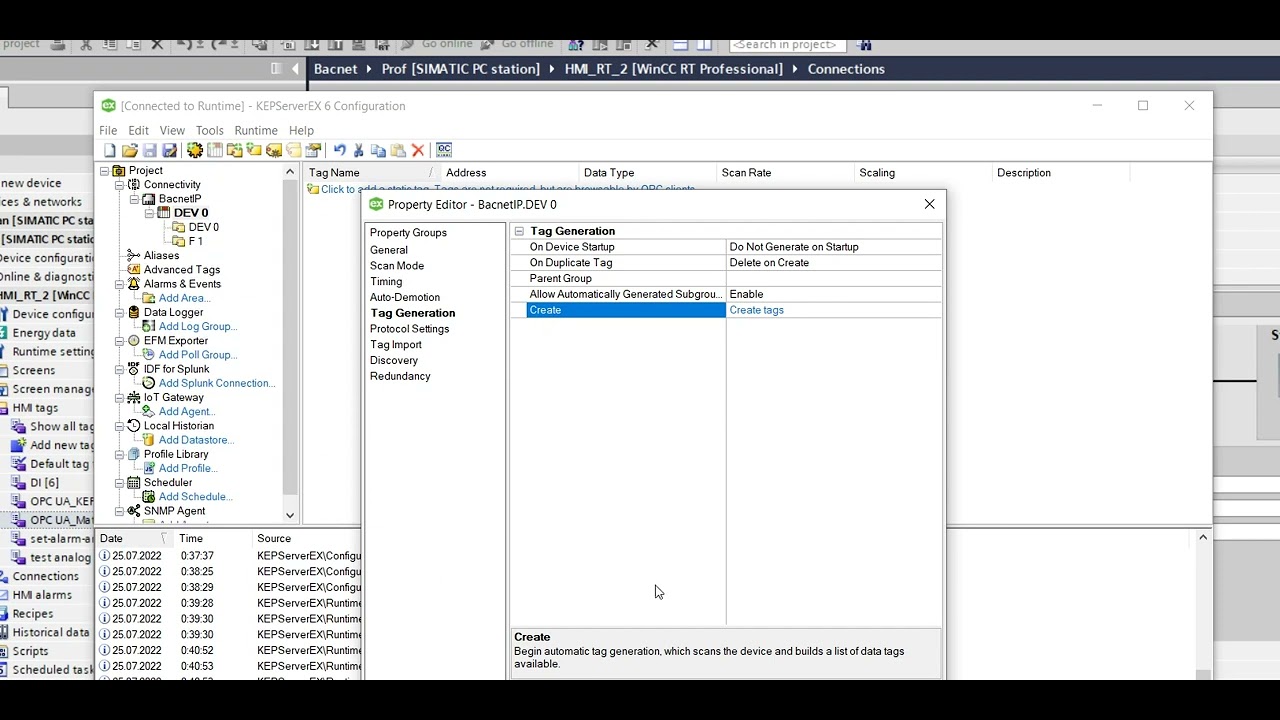Click the Cut scissors icon
The image size is (1280, 720).
pos(358,150)
